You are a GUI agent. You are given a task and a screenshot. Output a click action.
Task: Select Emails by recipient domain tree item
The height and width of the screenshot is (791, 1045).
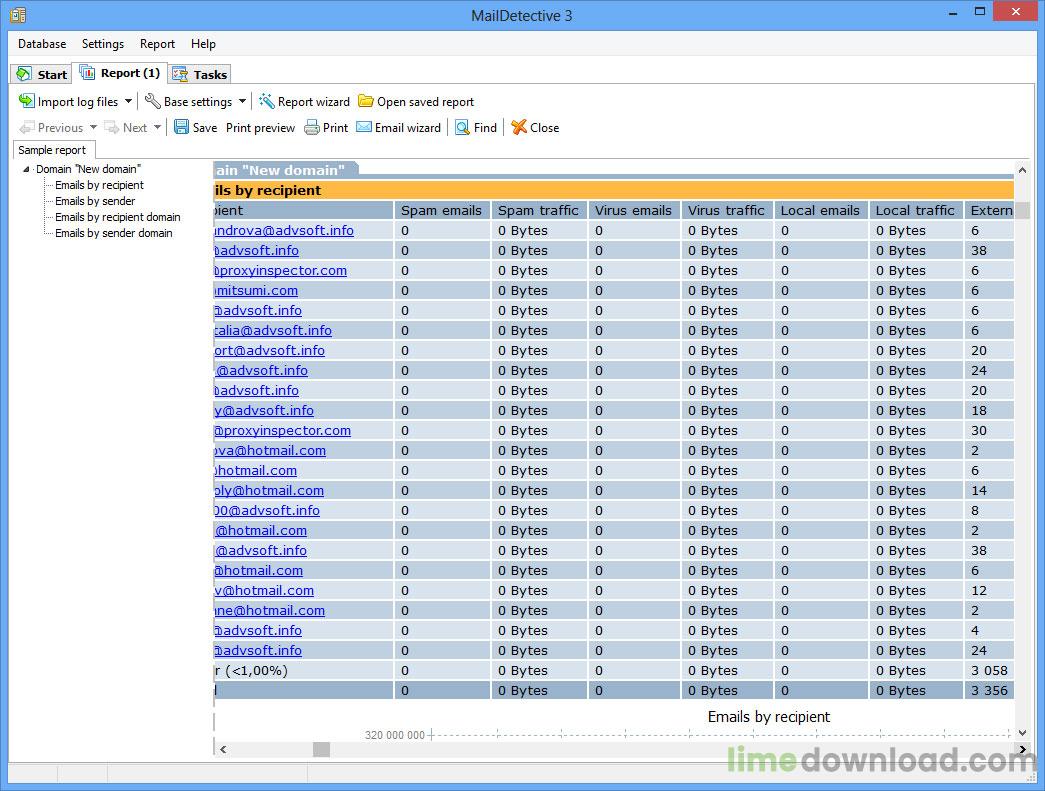(x=117, y=217)
